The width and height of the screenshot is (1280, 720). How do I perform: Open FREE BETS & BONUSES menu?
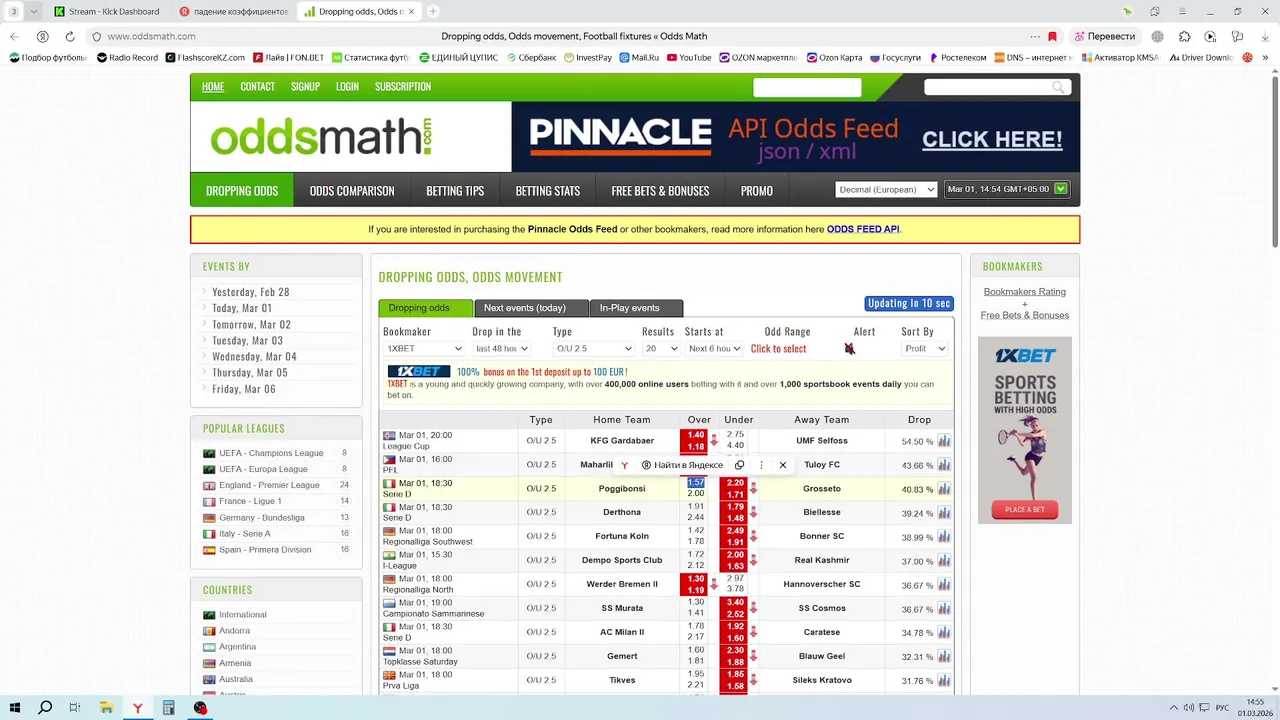(x=660, y=191)
